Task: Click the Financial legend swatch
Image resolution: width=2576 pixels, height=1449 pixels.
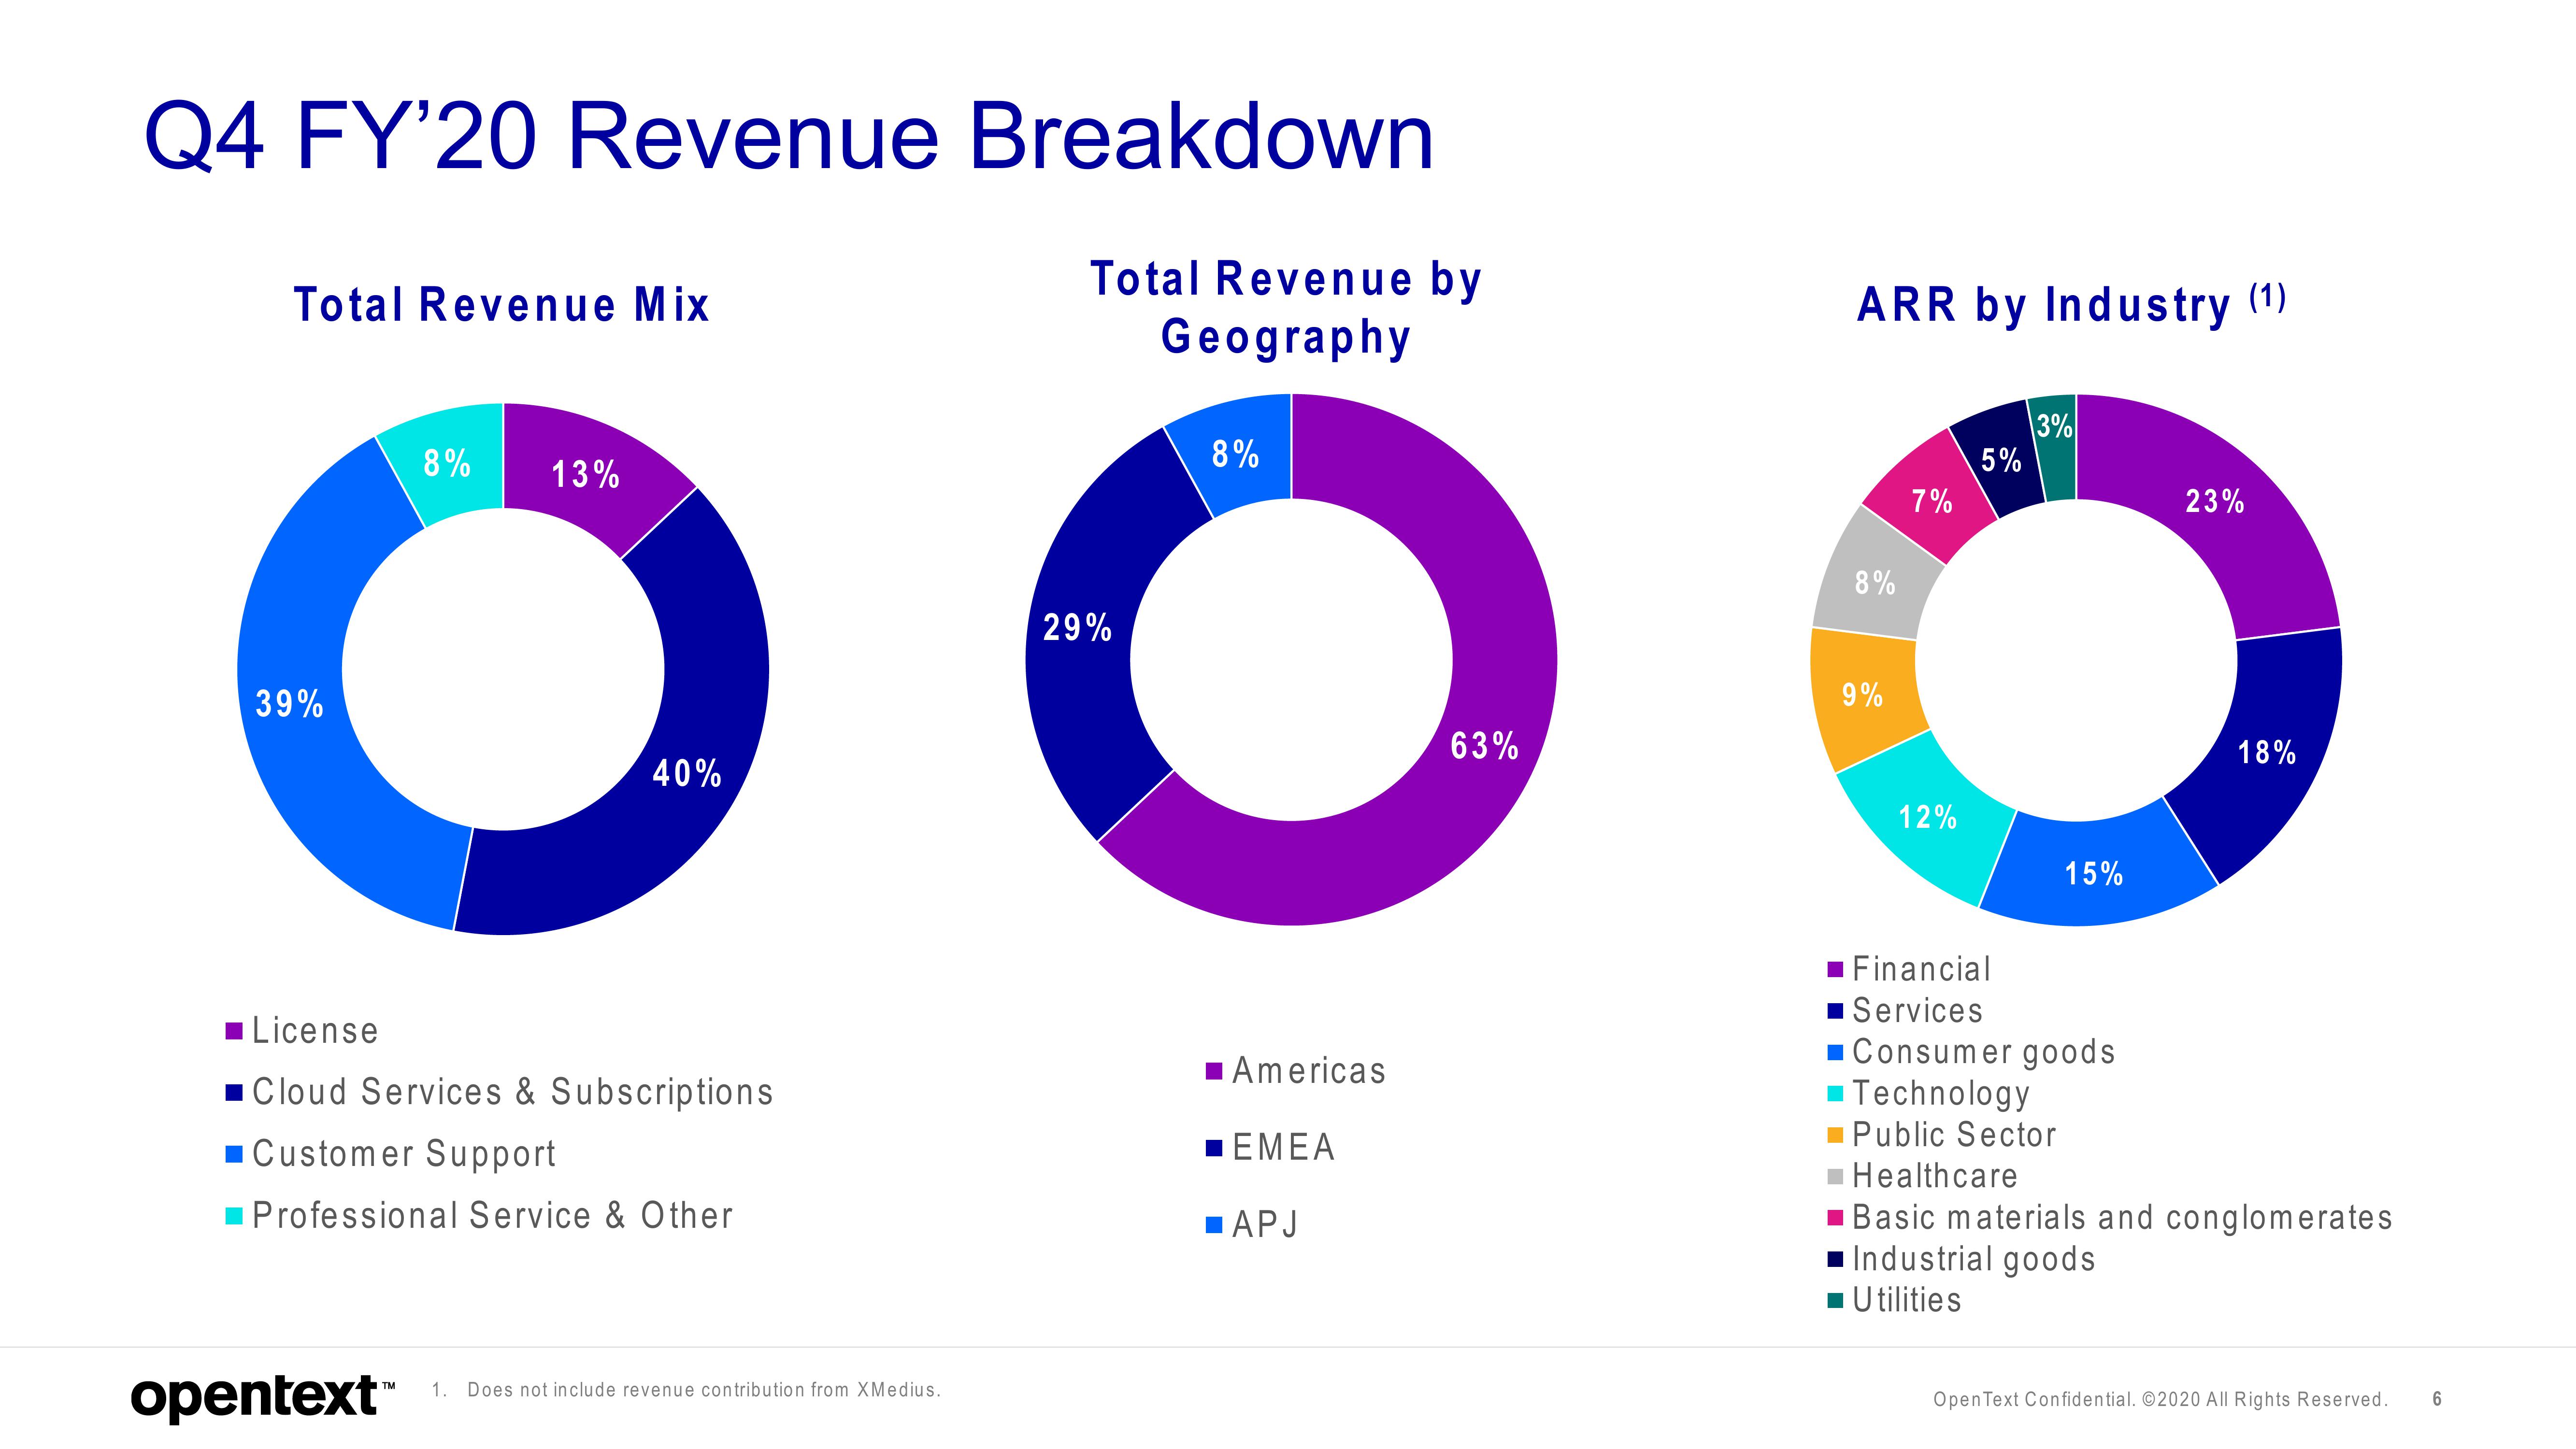Action: click(x=1835, y=969)
